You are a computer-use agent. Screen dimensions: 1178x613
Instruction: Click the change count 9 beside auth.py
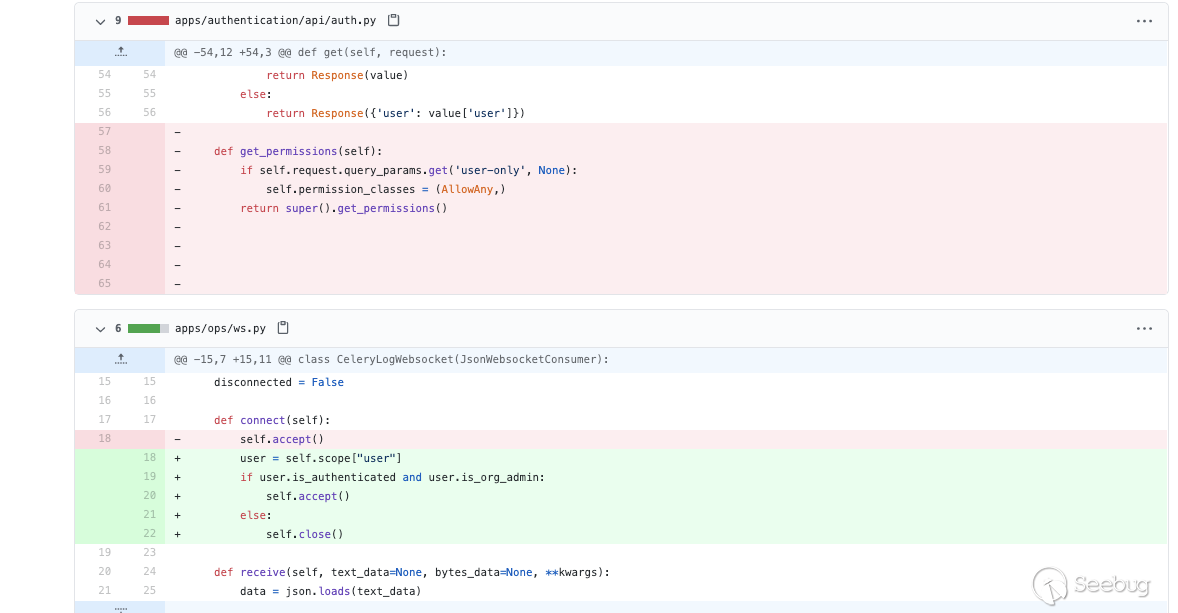tap(118, 20)
